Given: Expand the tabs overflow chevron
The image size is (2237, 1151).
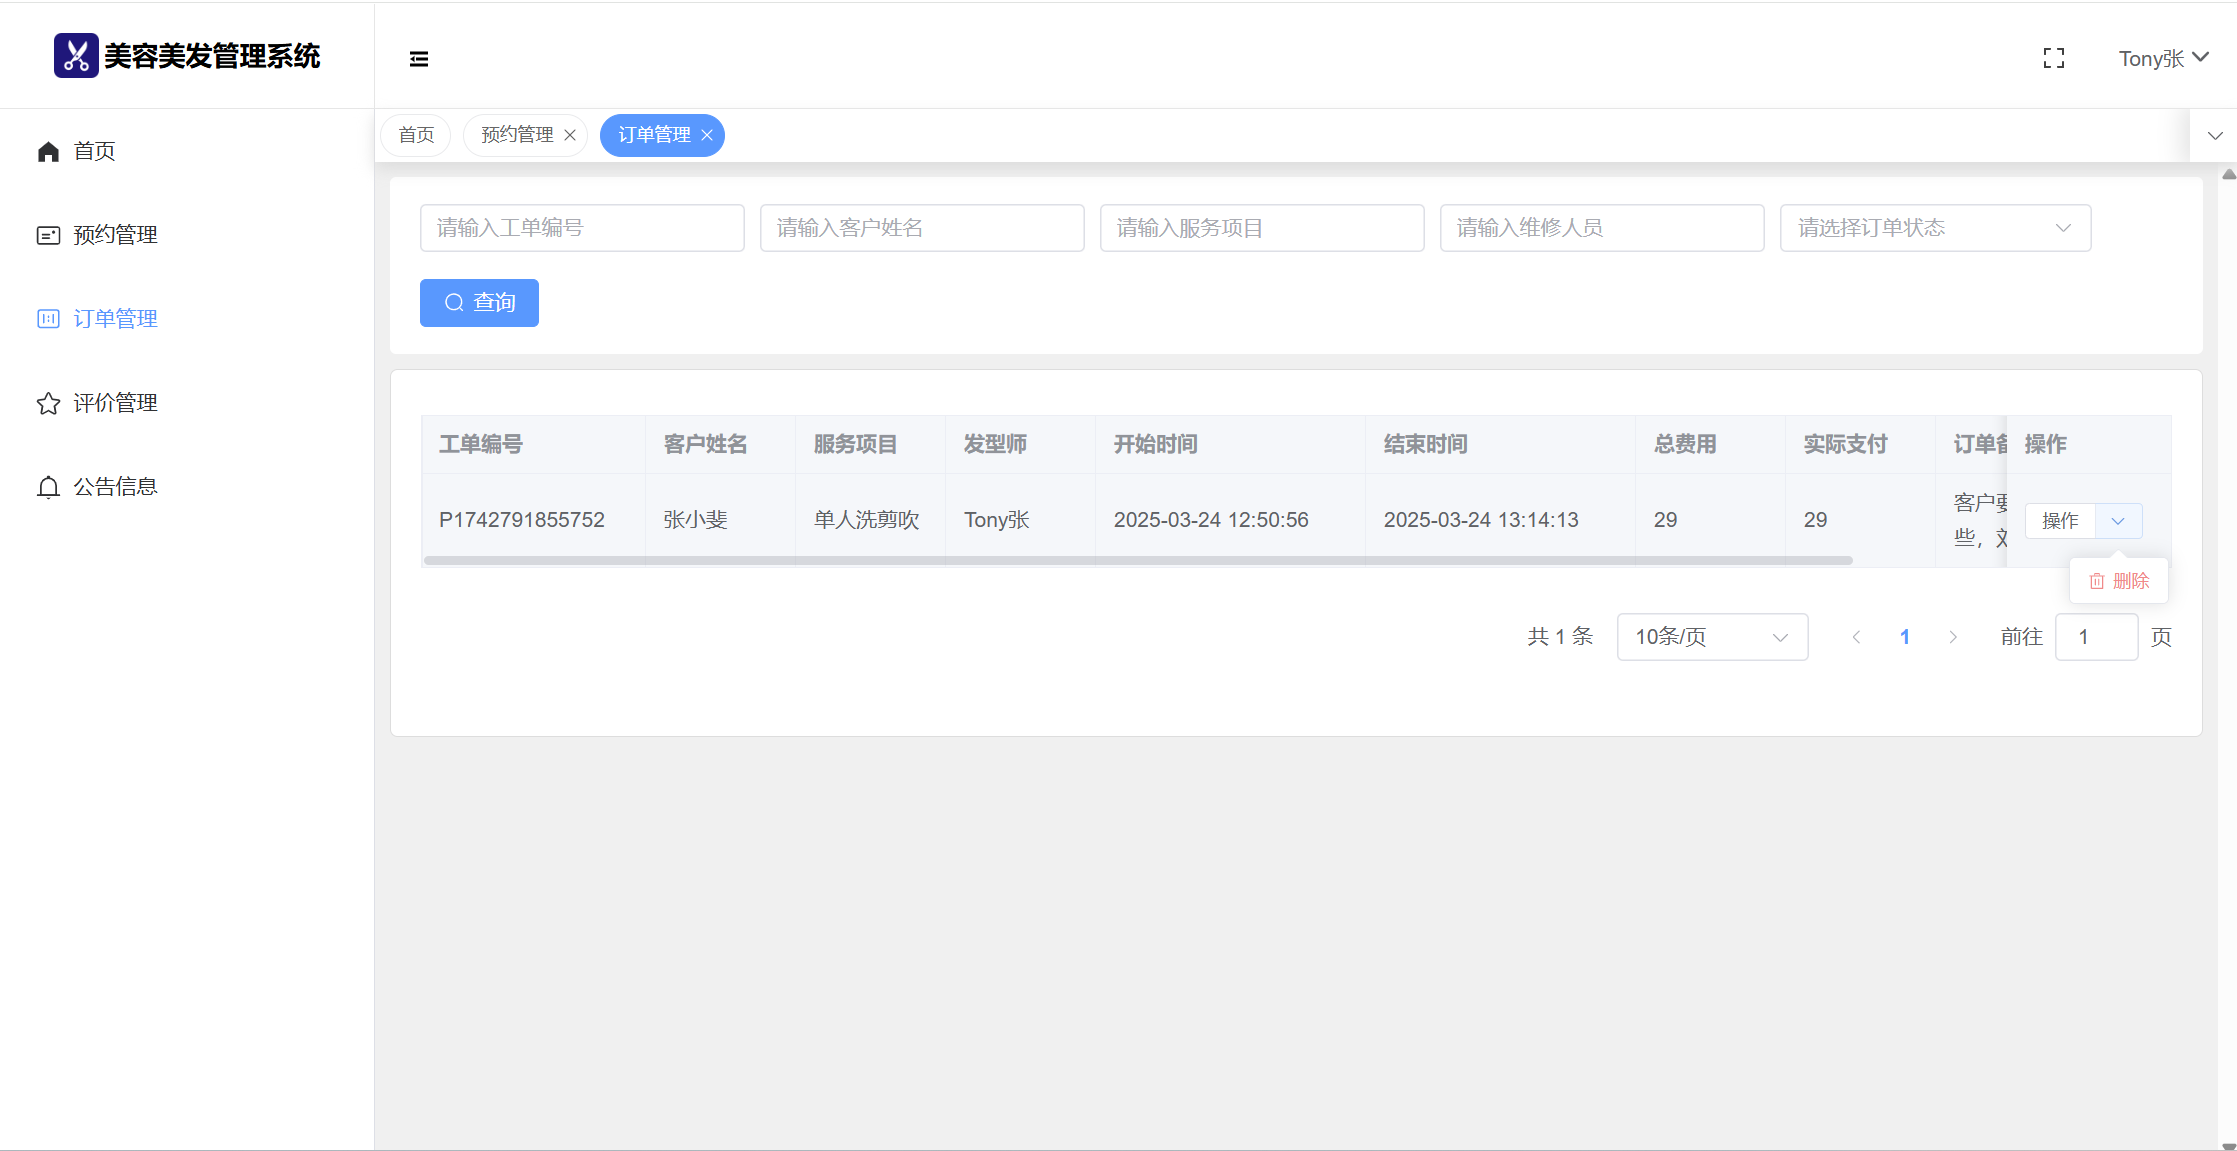Looking at the screenshot, I should (x=2214, y=136).
